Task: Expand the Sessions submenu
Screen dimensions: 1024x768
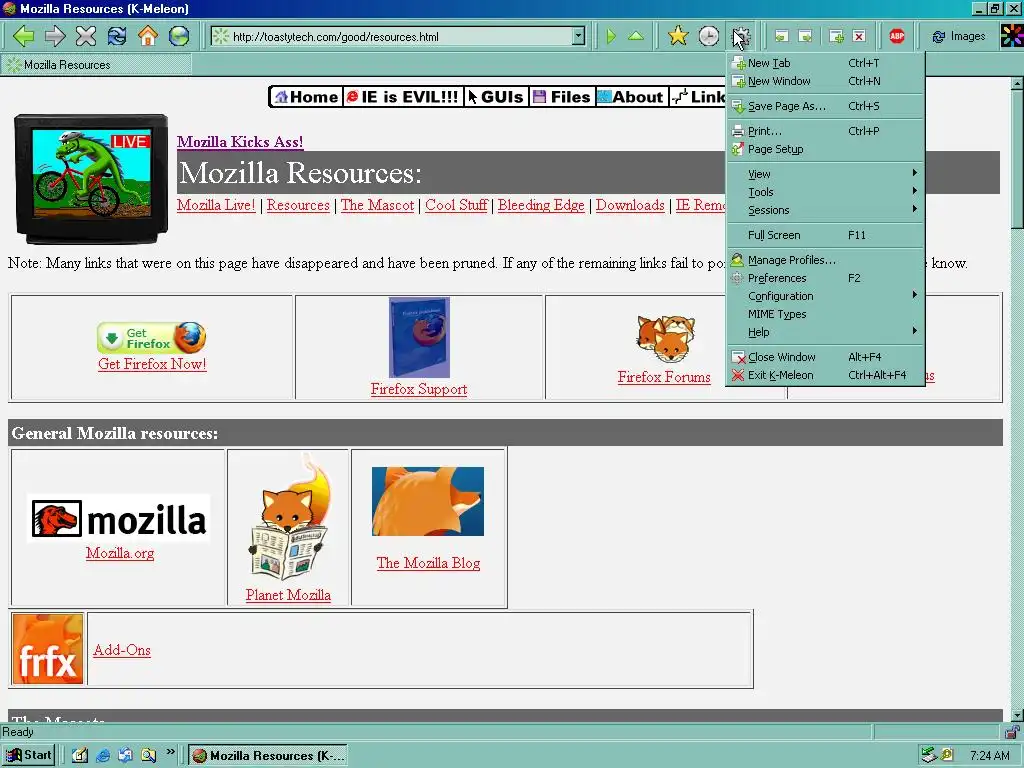Action: 825,210
